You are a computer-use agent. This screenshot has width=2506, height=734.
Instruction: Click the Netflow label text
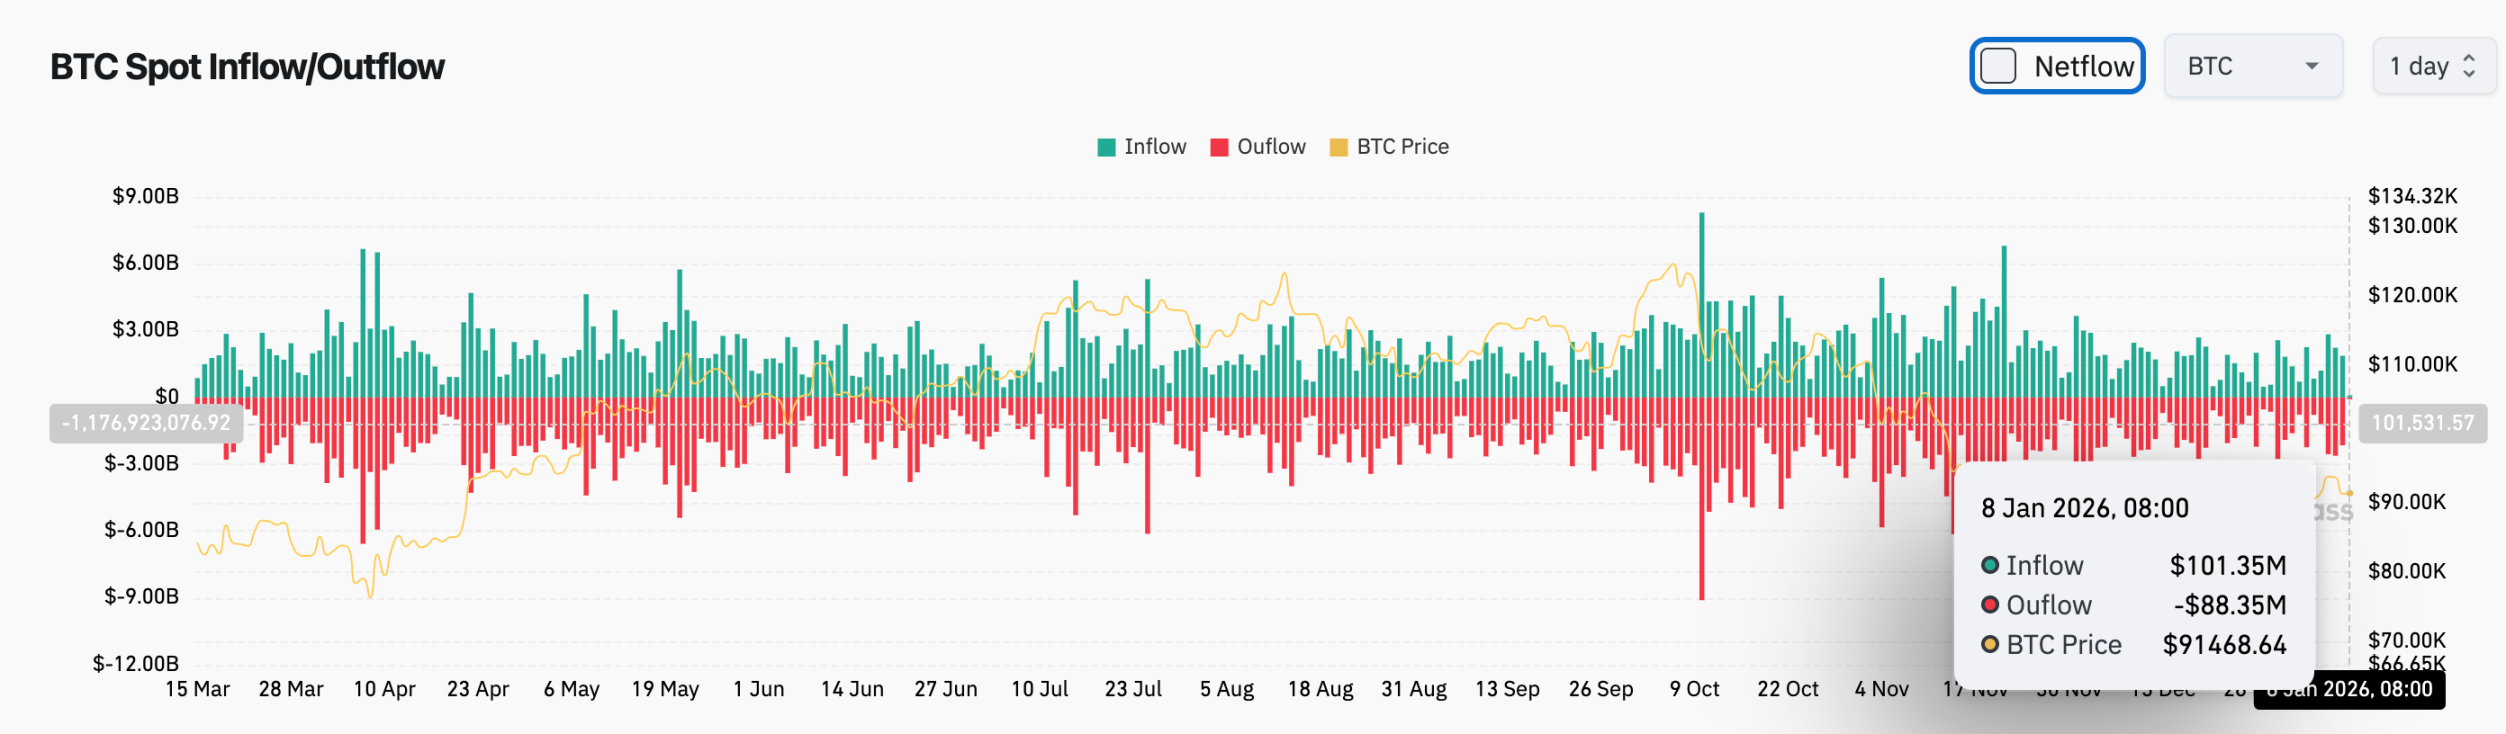[x=2083, y=67]
